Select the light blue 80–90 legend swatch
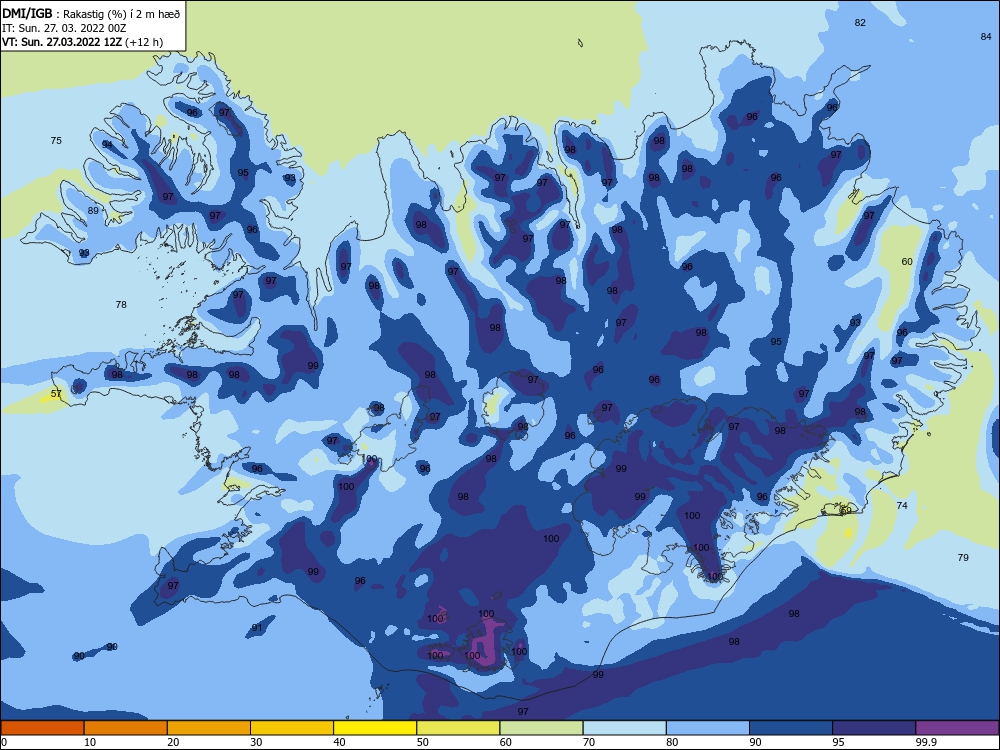The height and width of the screenshot is (750, 1000). click(x=708, y=728)
